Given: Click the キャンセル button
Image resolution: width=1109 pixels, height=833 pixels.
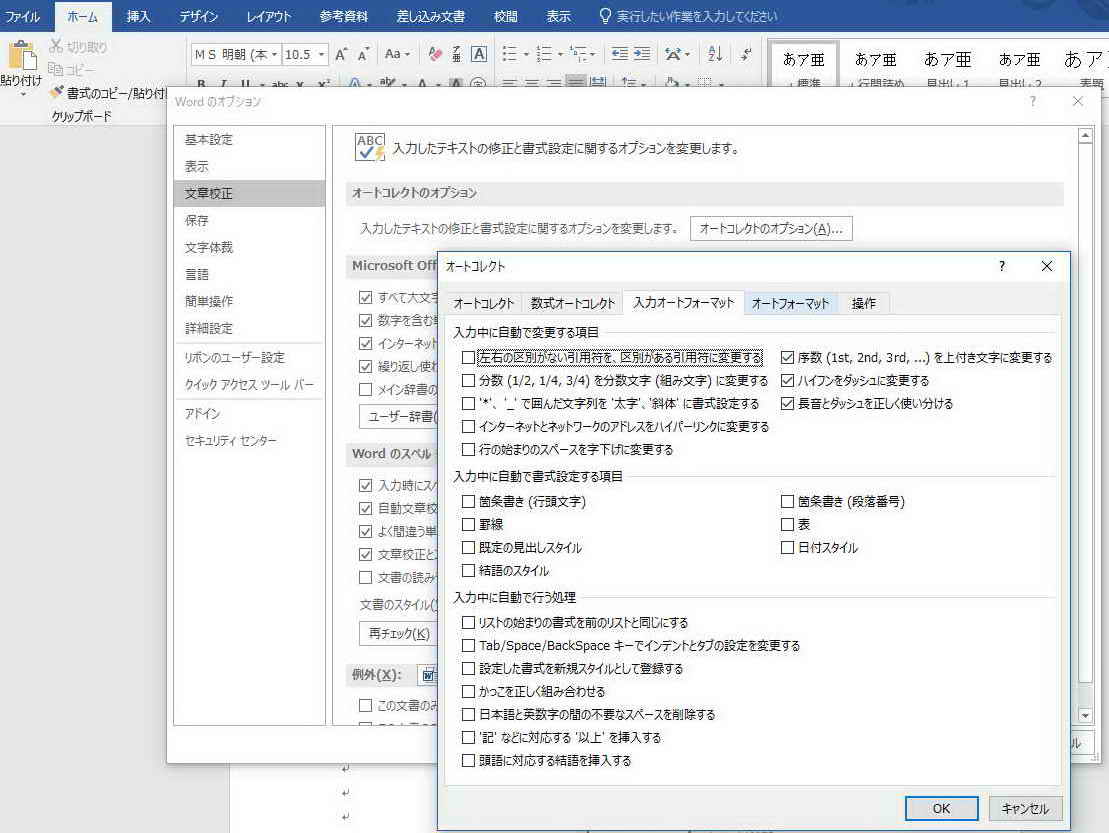Looking at the screenshot, I should pyautogui.click(x=1025, y=809).
